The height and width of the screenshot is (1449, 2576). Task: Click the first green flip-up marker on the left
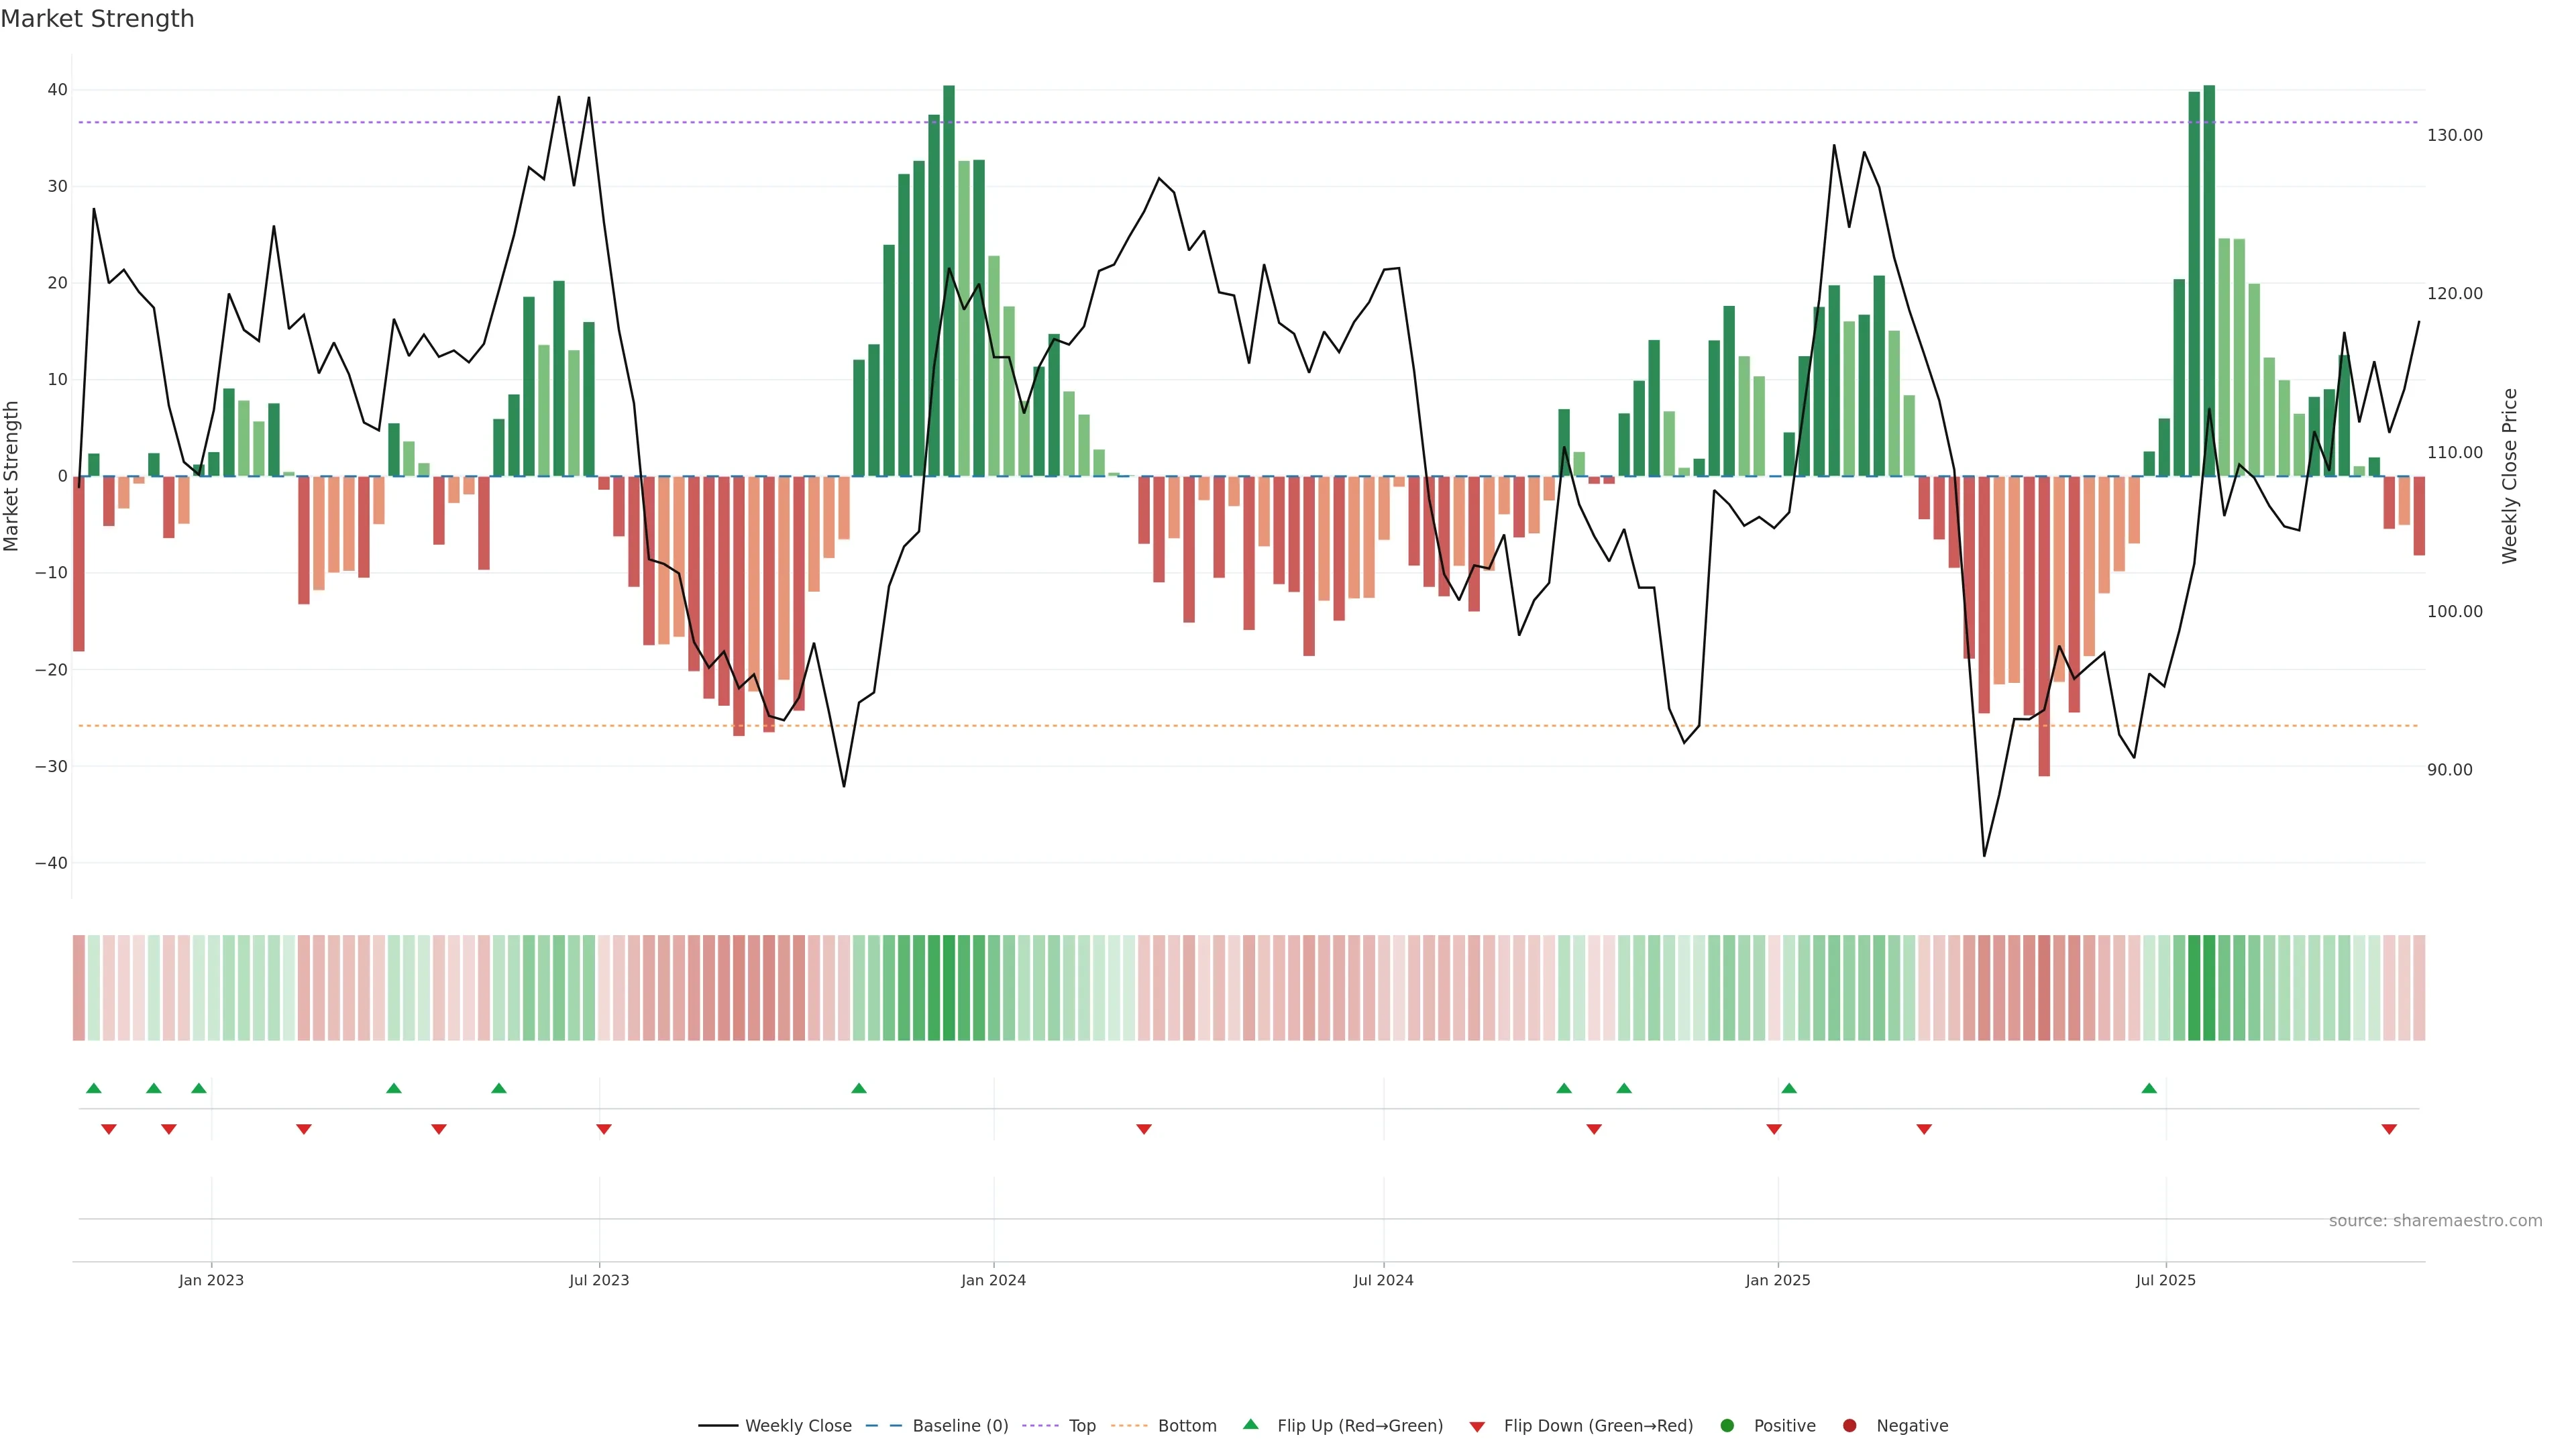point(94,1088)
